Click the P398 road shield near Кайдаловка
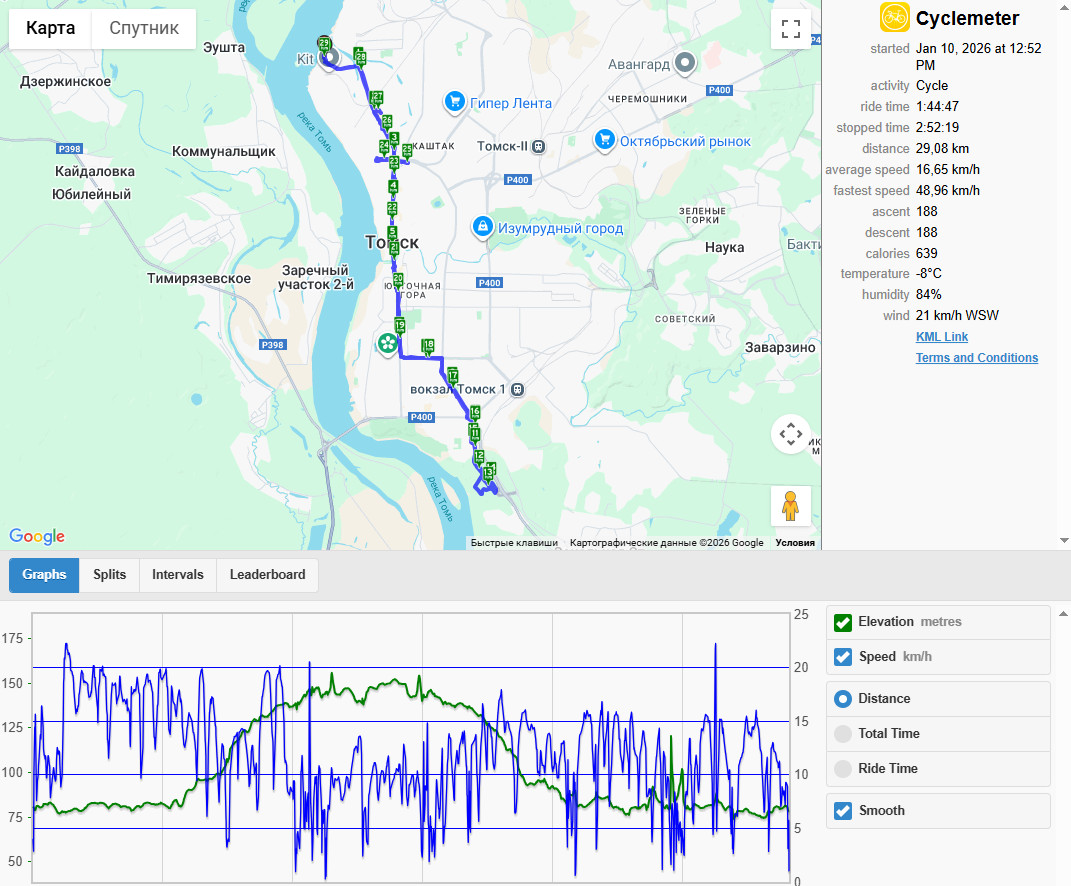The height and width of the screenshot is (886, 1071). (x=70, y=149)
